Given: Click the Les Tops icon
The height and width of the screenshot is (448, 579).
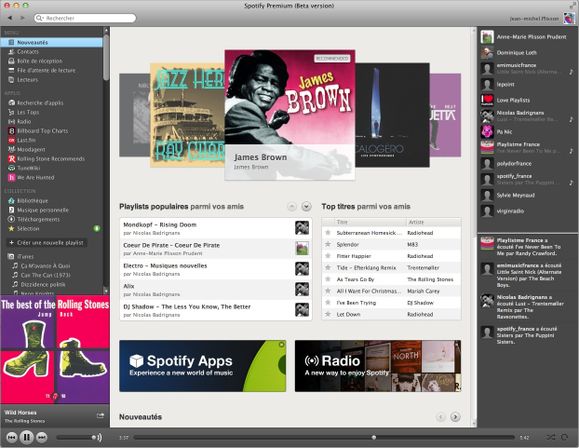Looking at the screenshot, I should click(11, 112).
